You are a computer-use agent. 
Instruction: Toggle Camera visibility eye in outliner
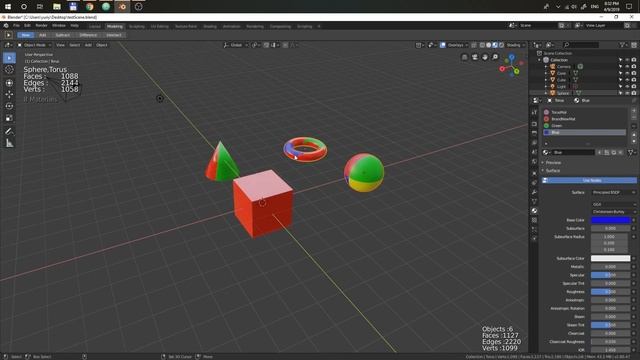tap(627, 67)
